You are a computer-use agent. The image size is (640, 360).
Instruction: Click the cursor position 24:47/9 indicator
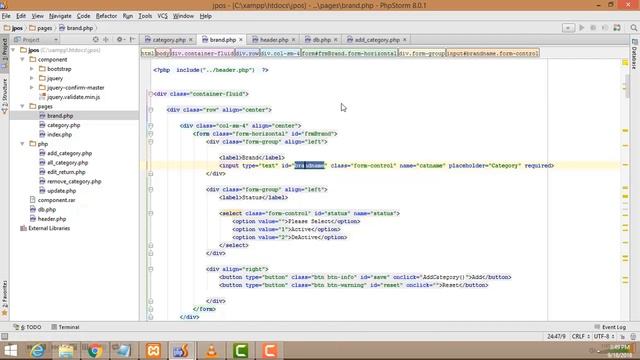556,337
